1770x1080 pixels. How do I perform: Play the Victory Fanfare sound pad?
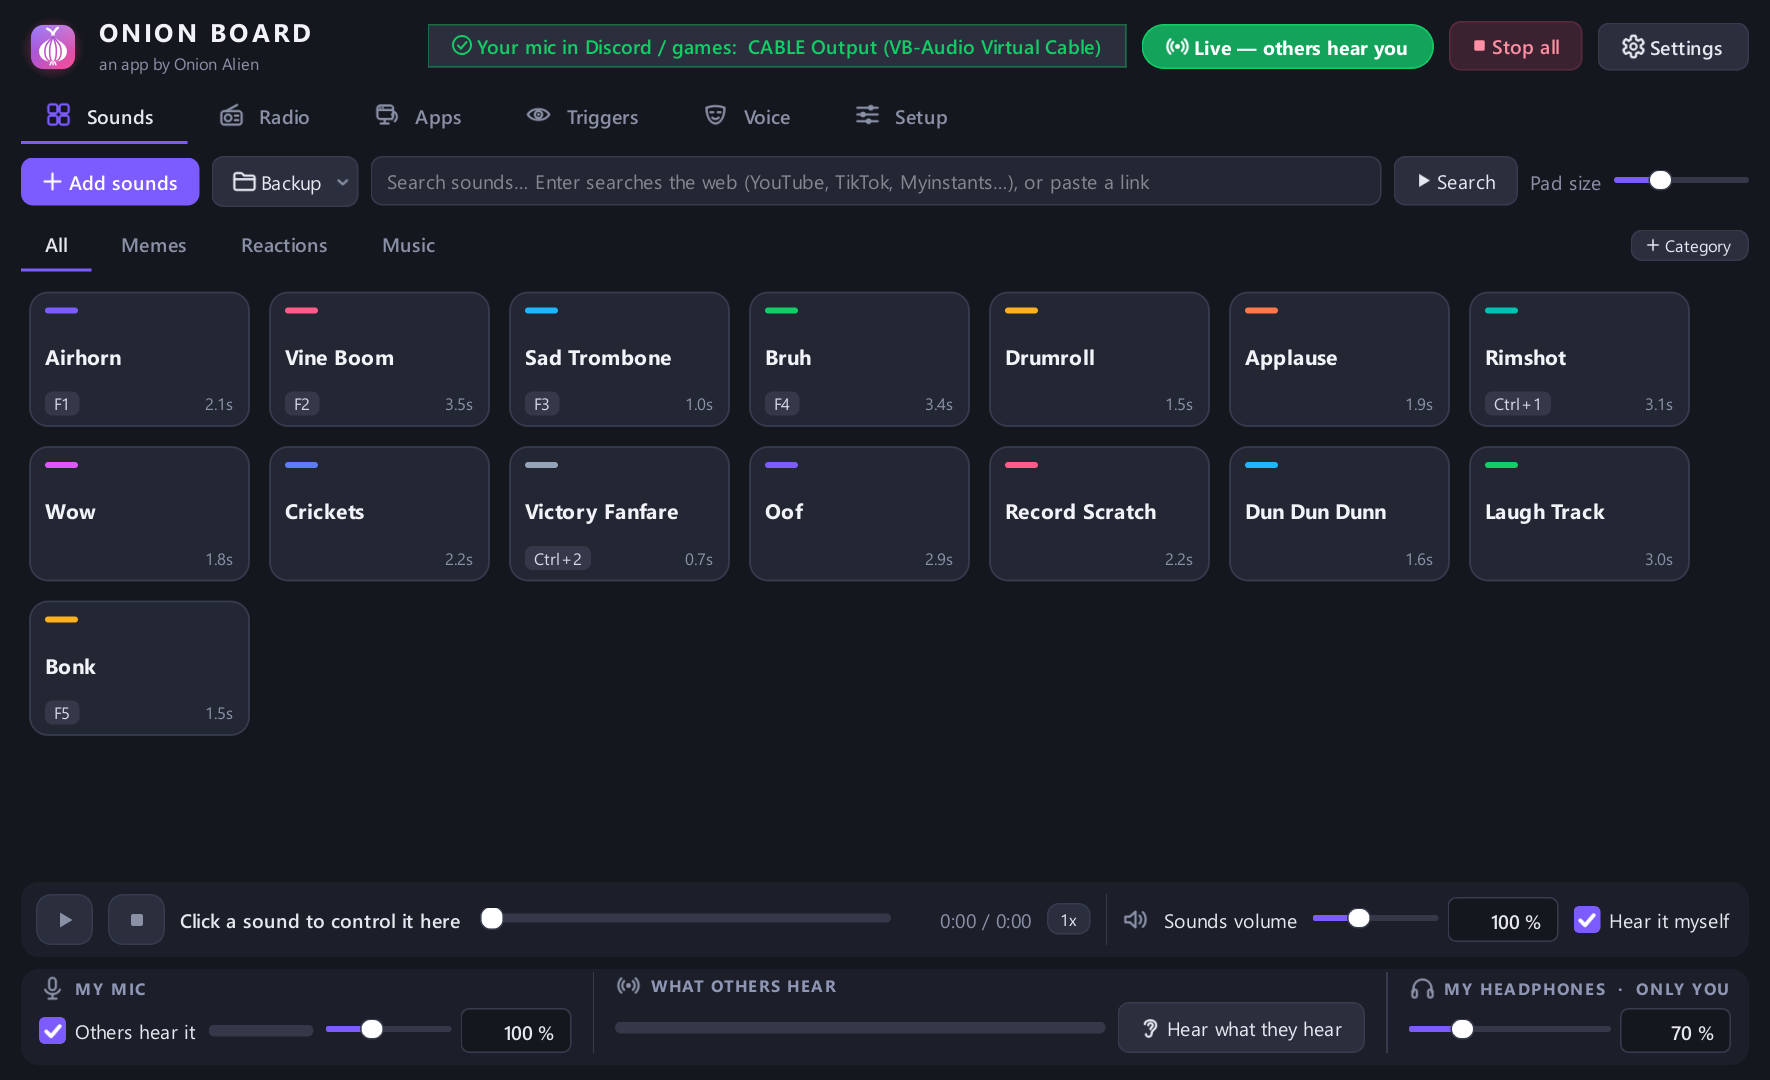click(x=619, y=514)
